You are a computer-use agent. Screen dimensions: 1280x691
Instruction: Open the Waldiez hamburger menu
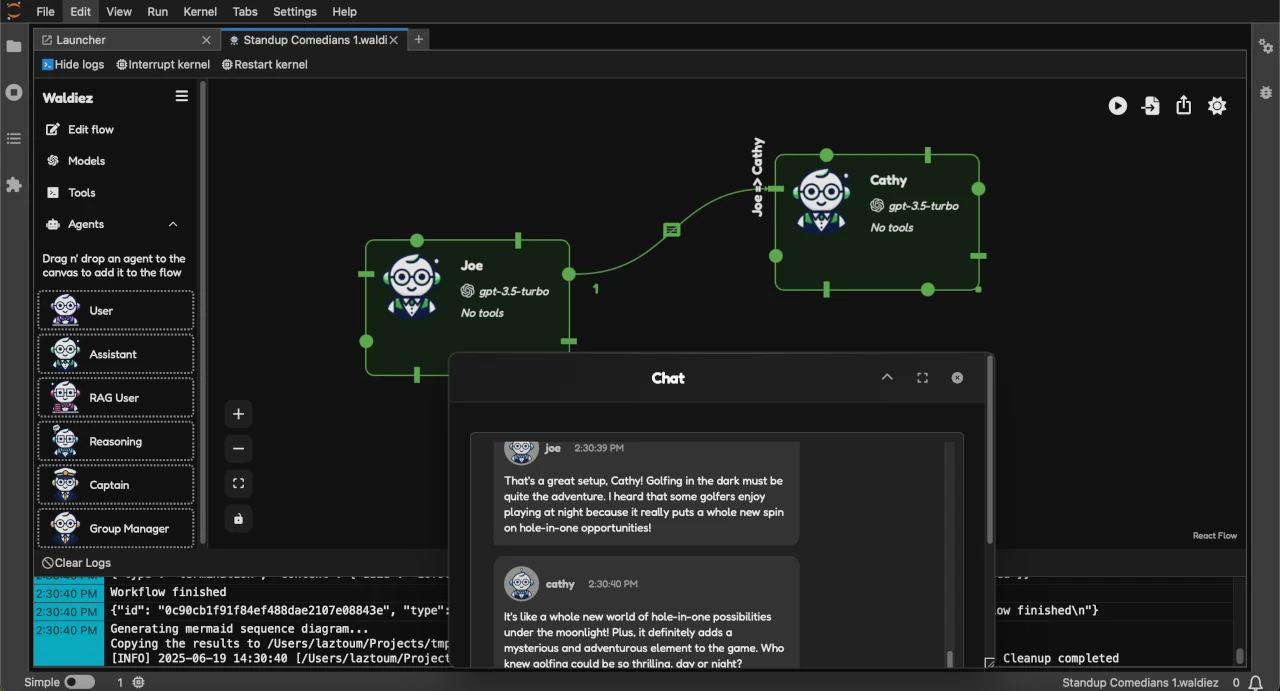(x=181, y=96)
